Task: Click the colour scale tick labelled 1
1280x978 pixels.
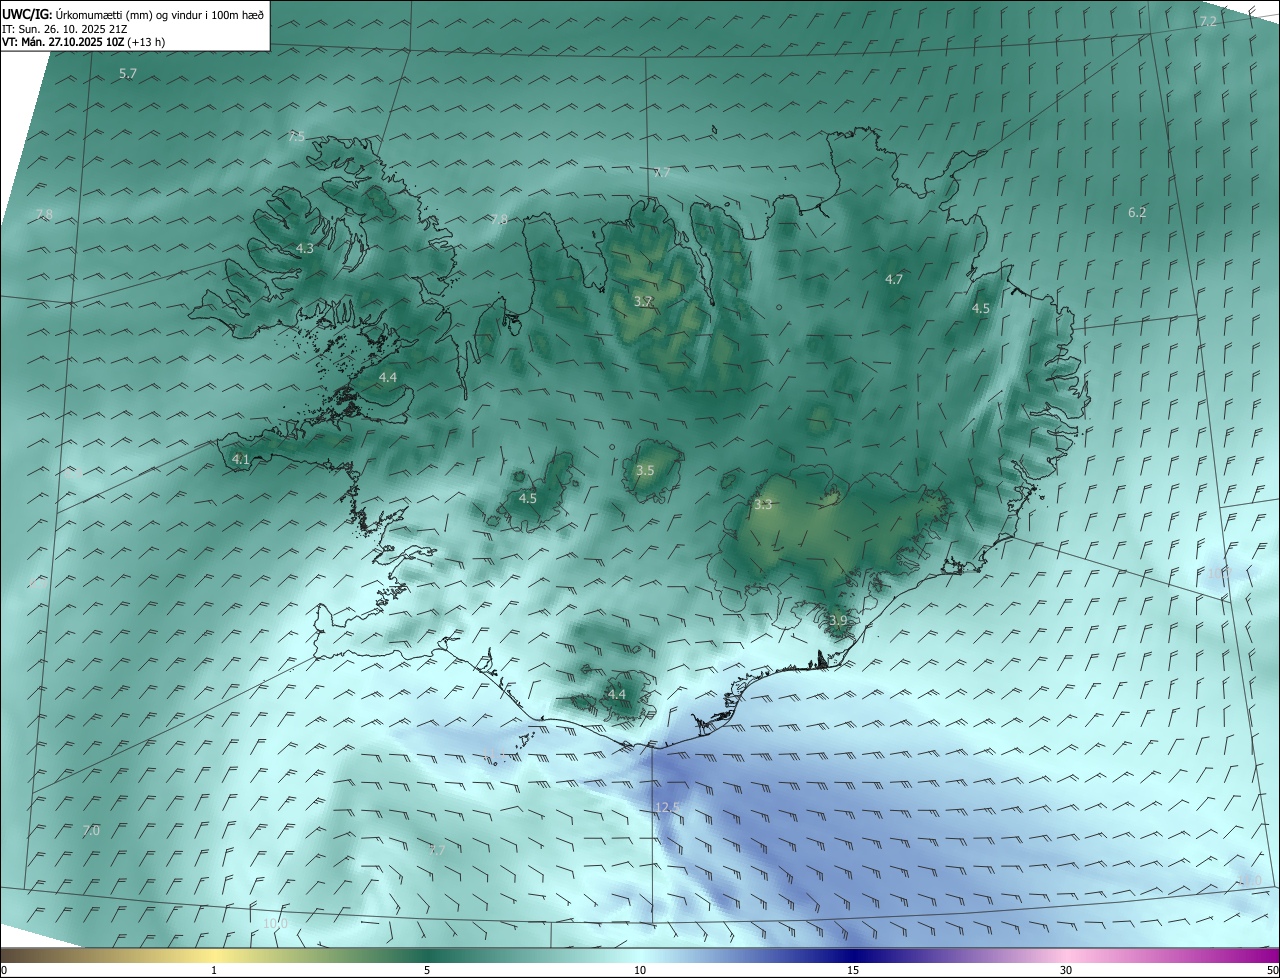Action: tap(214, 970)
